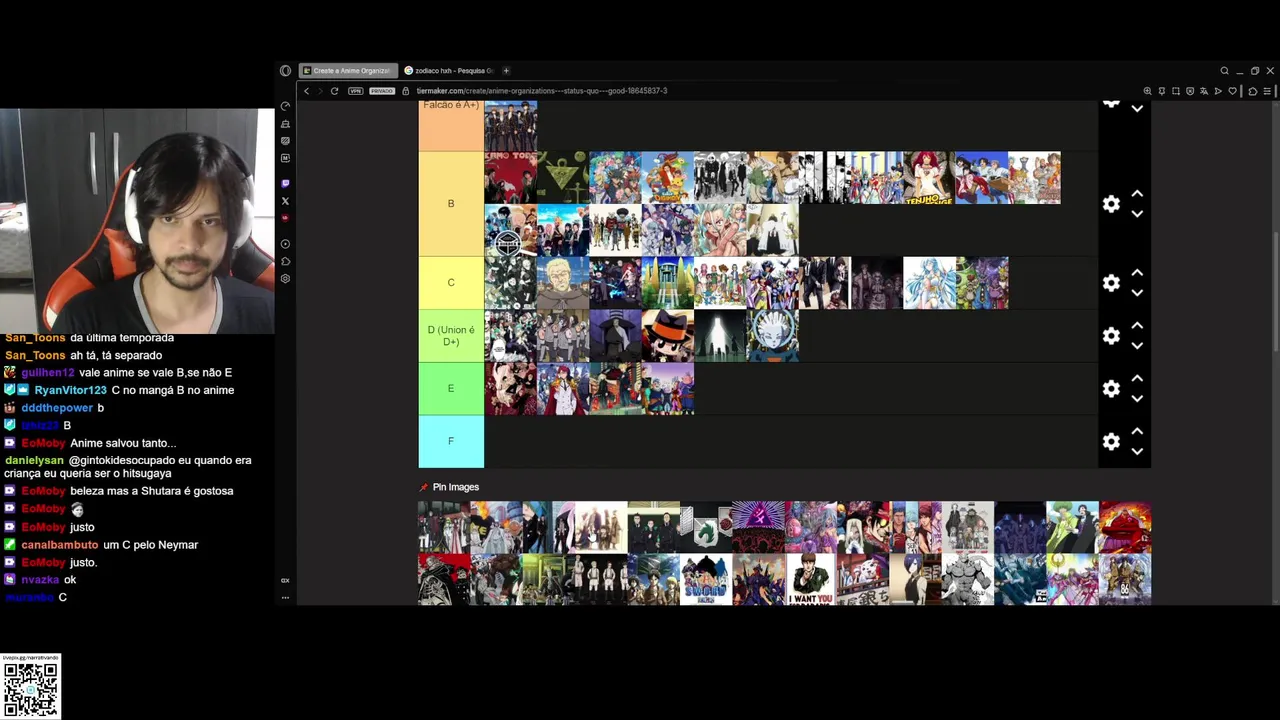Go back with browser back arrow
The width and height of the screenshot is (1280, 720).
[307, 91]
